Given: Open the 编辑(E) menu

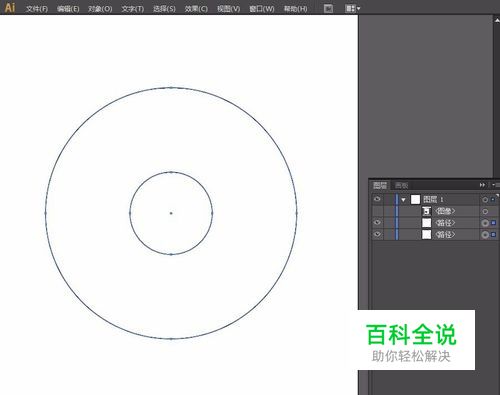Looking at the screenshot, I should pyautogui.click(x=68, y=9).
